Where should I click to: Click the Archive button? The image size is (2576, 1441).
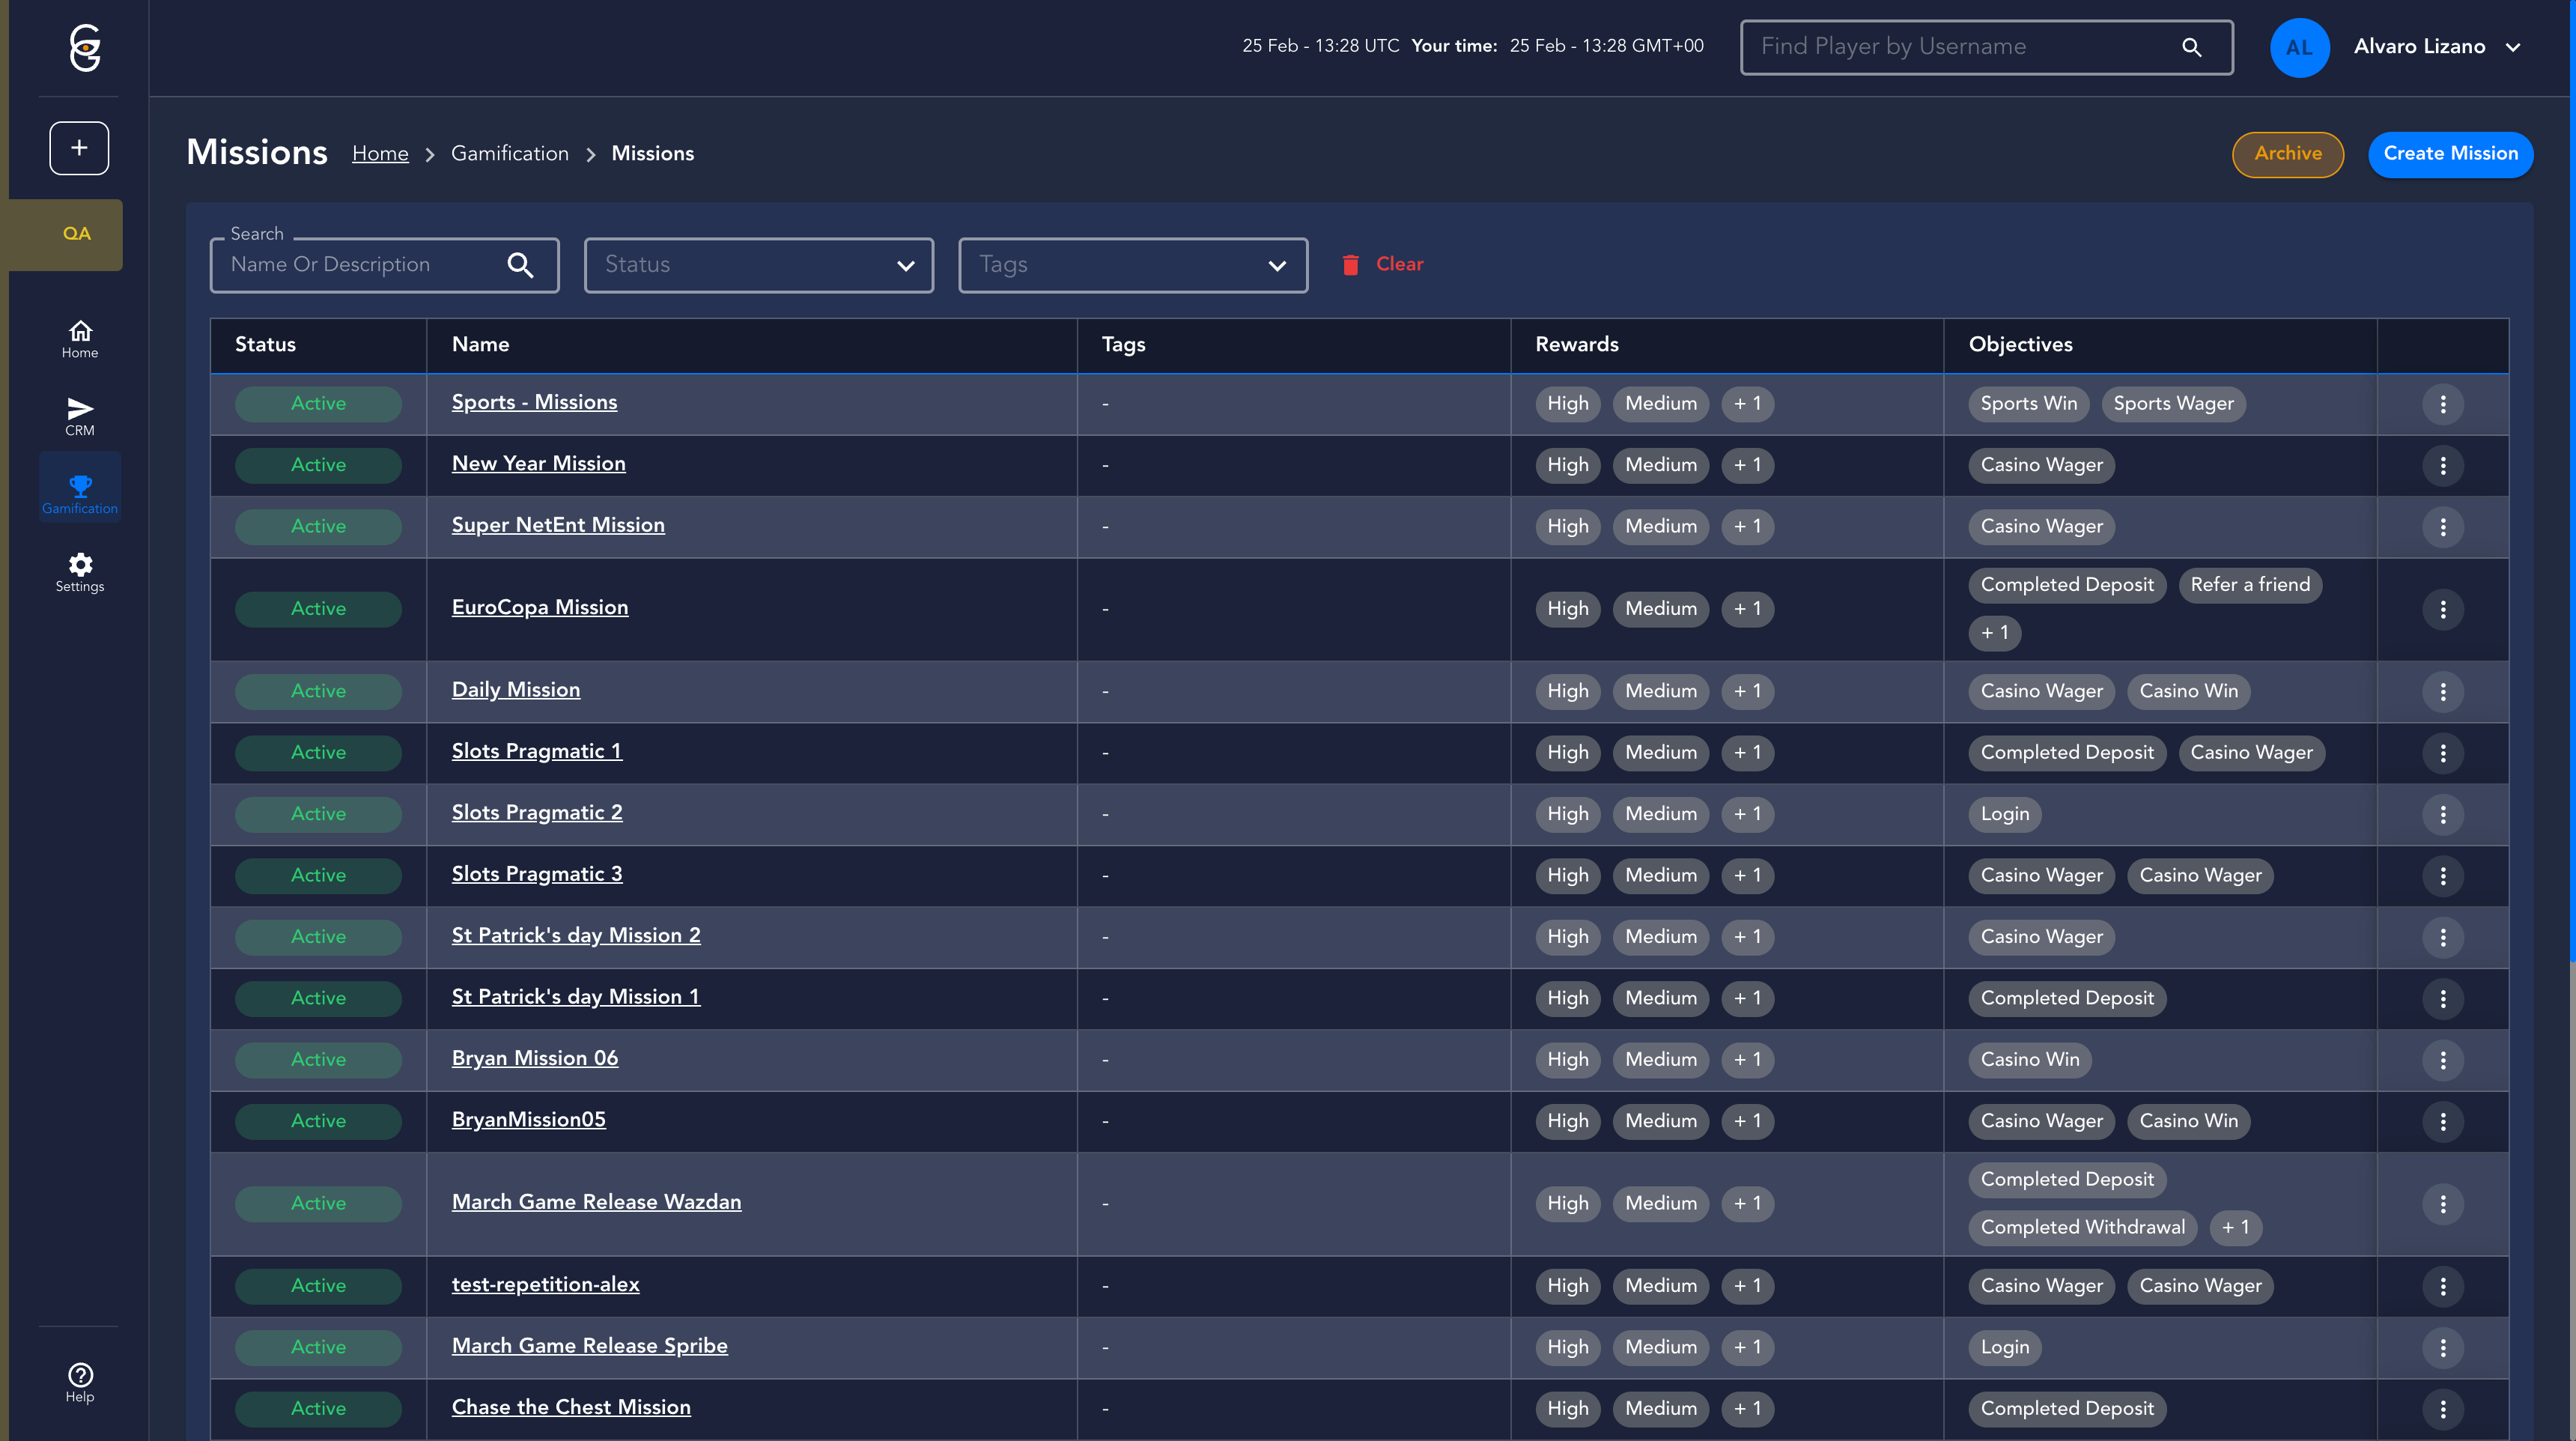click(2287, 154)
